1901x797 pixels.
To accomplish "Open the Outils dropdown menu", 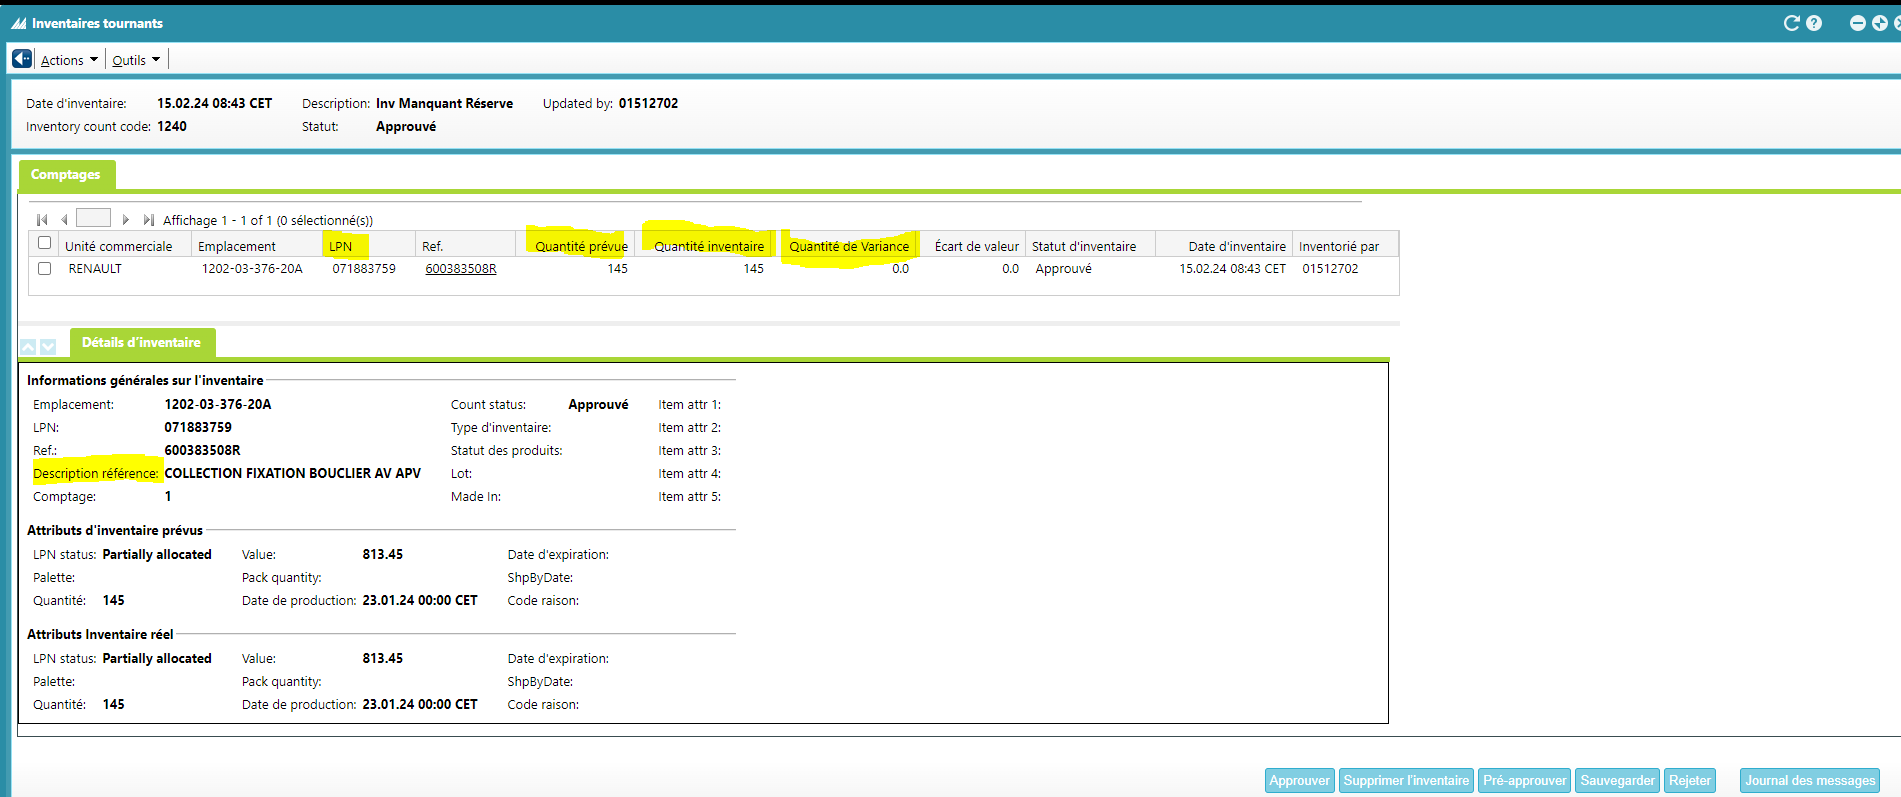I will (136, 60).
